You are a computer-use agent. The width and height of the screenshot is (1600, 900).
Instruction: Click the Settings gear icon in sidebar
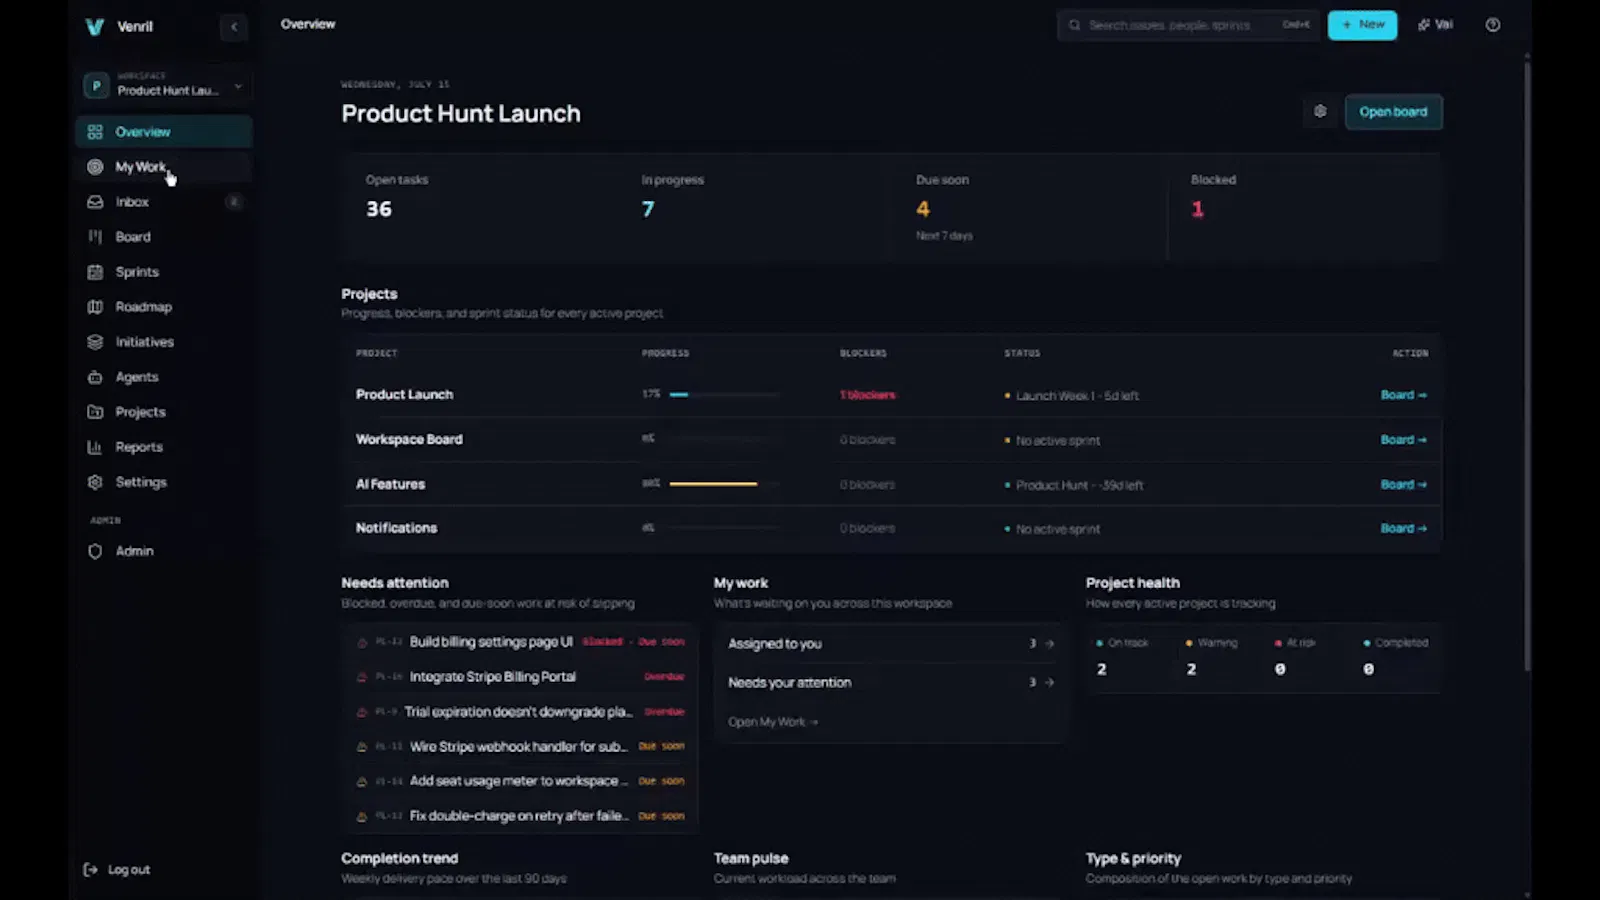click(95, 482)
